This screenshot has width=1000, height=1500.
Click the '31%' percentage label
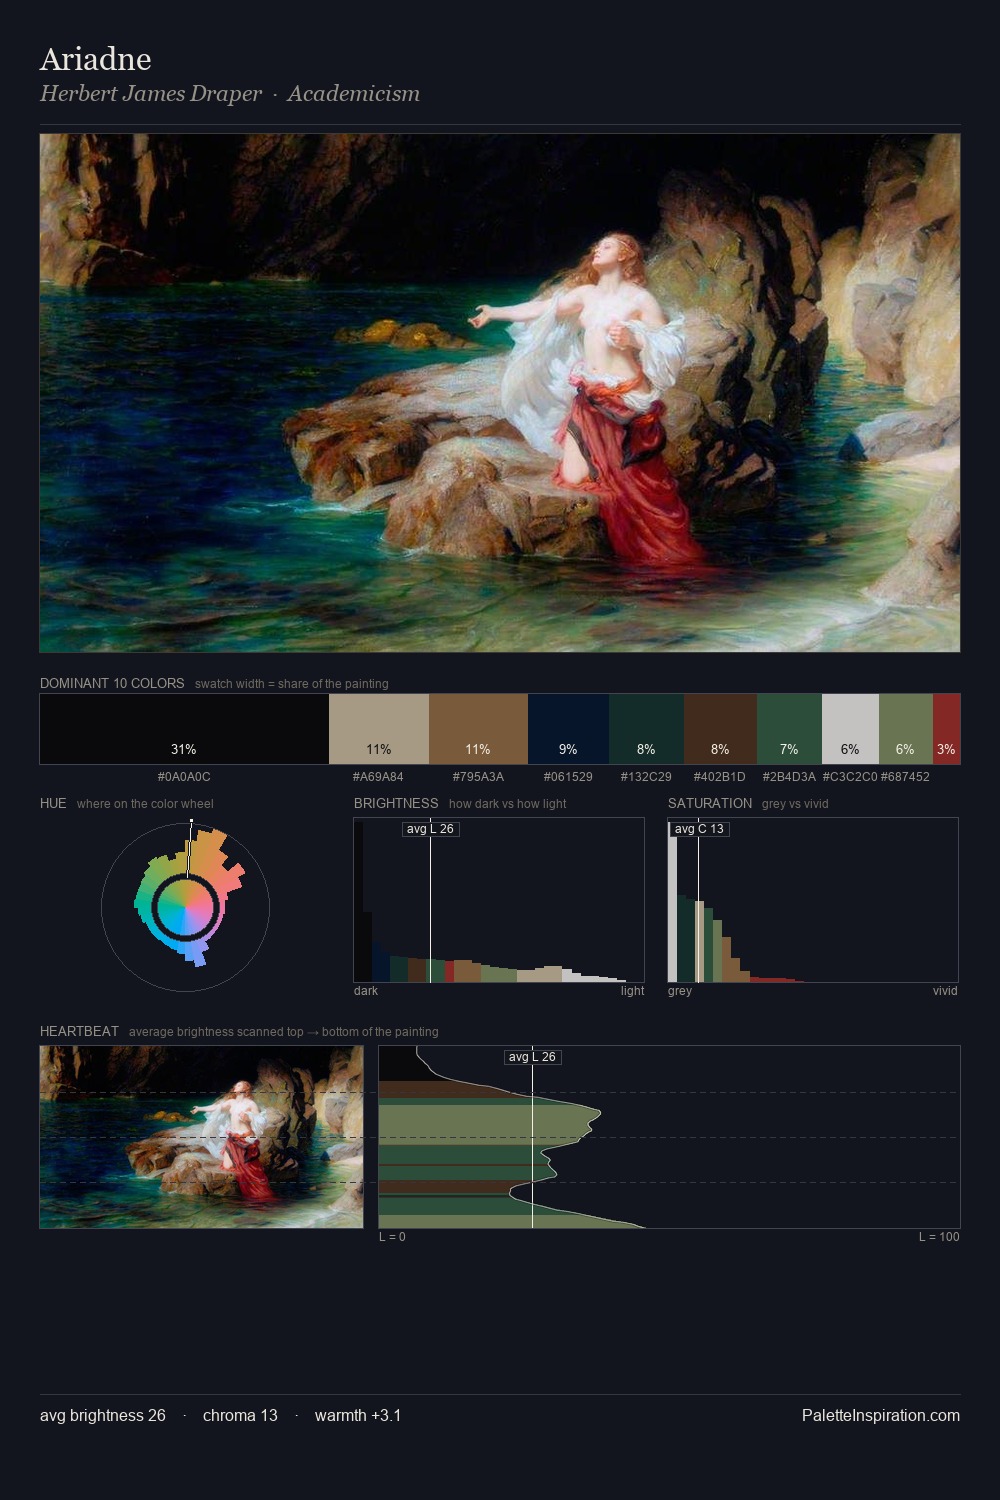pos(184,749)
